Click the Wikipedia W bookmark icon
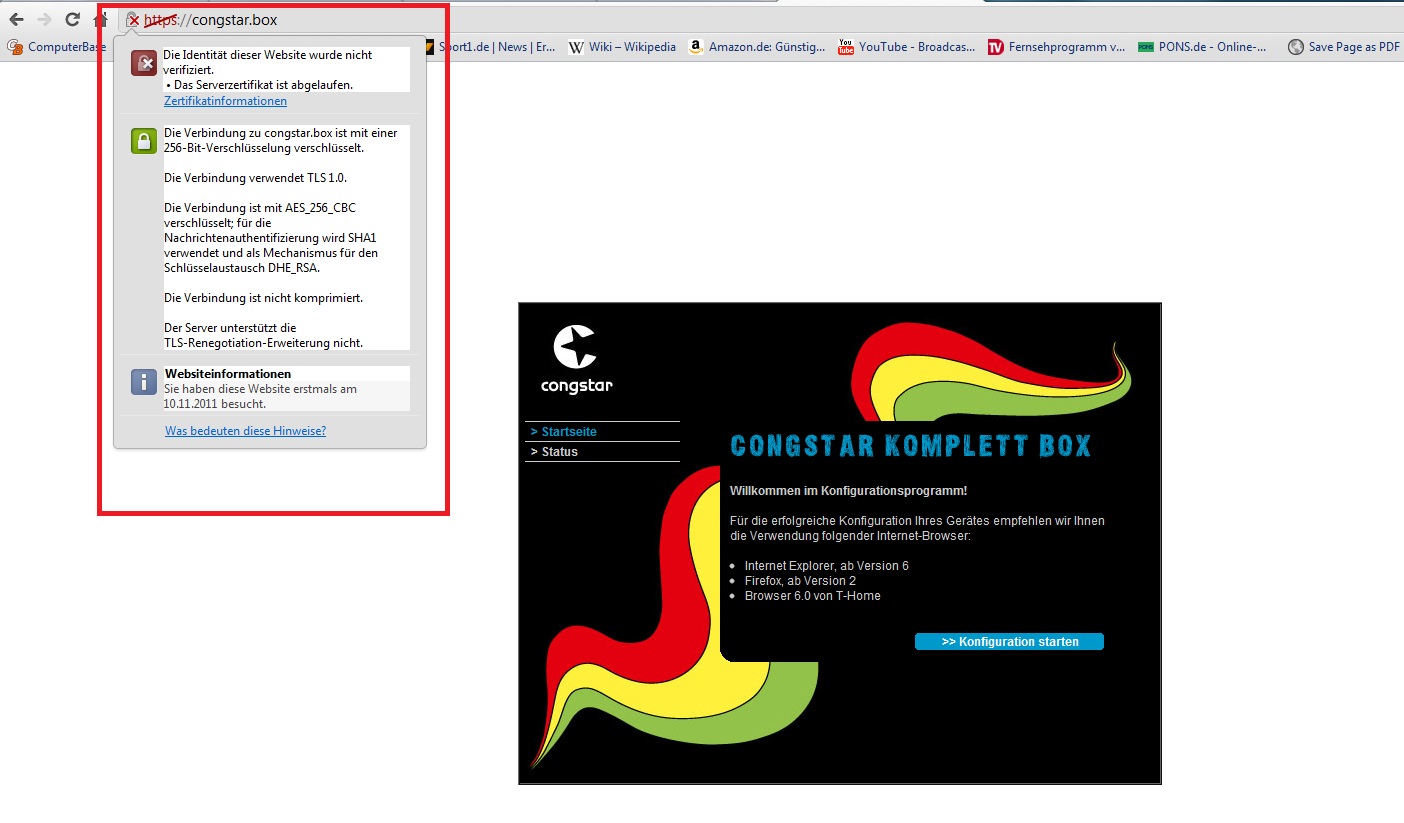Screen dimensions: 1404x823 576,47
